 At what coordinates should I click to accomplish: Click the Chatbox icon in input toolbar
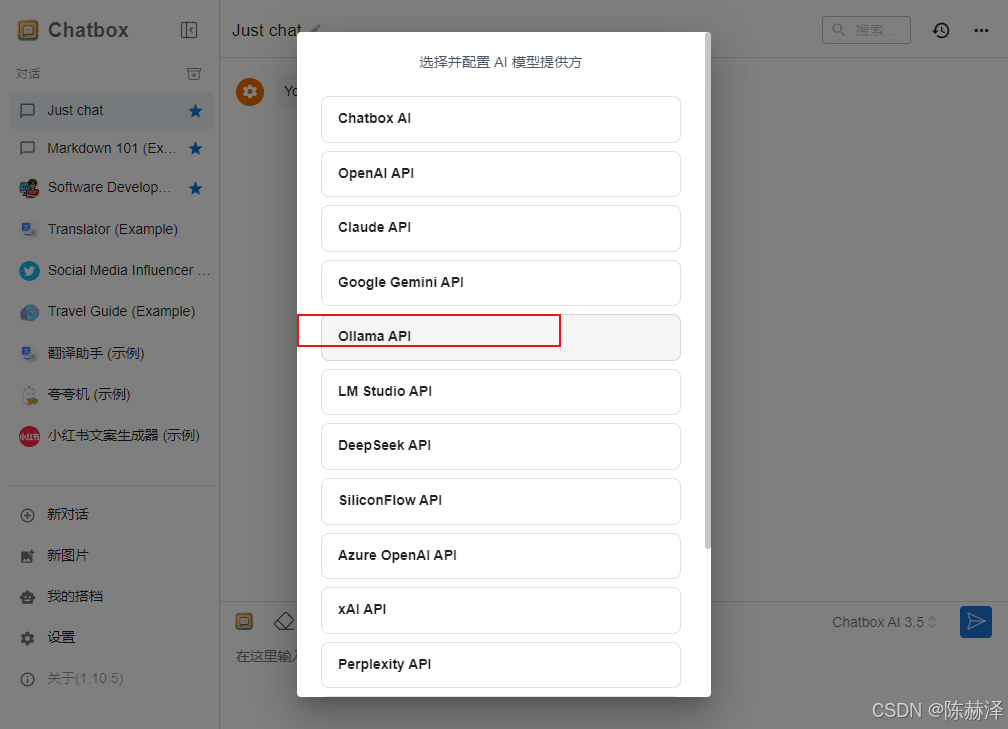click(x=244, y=621)
